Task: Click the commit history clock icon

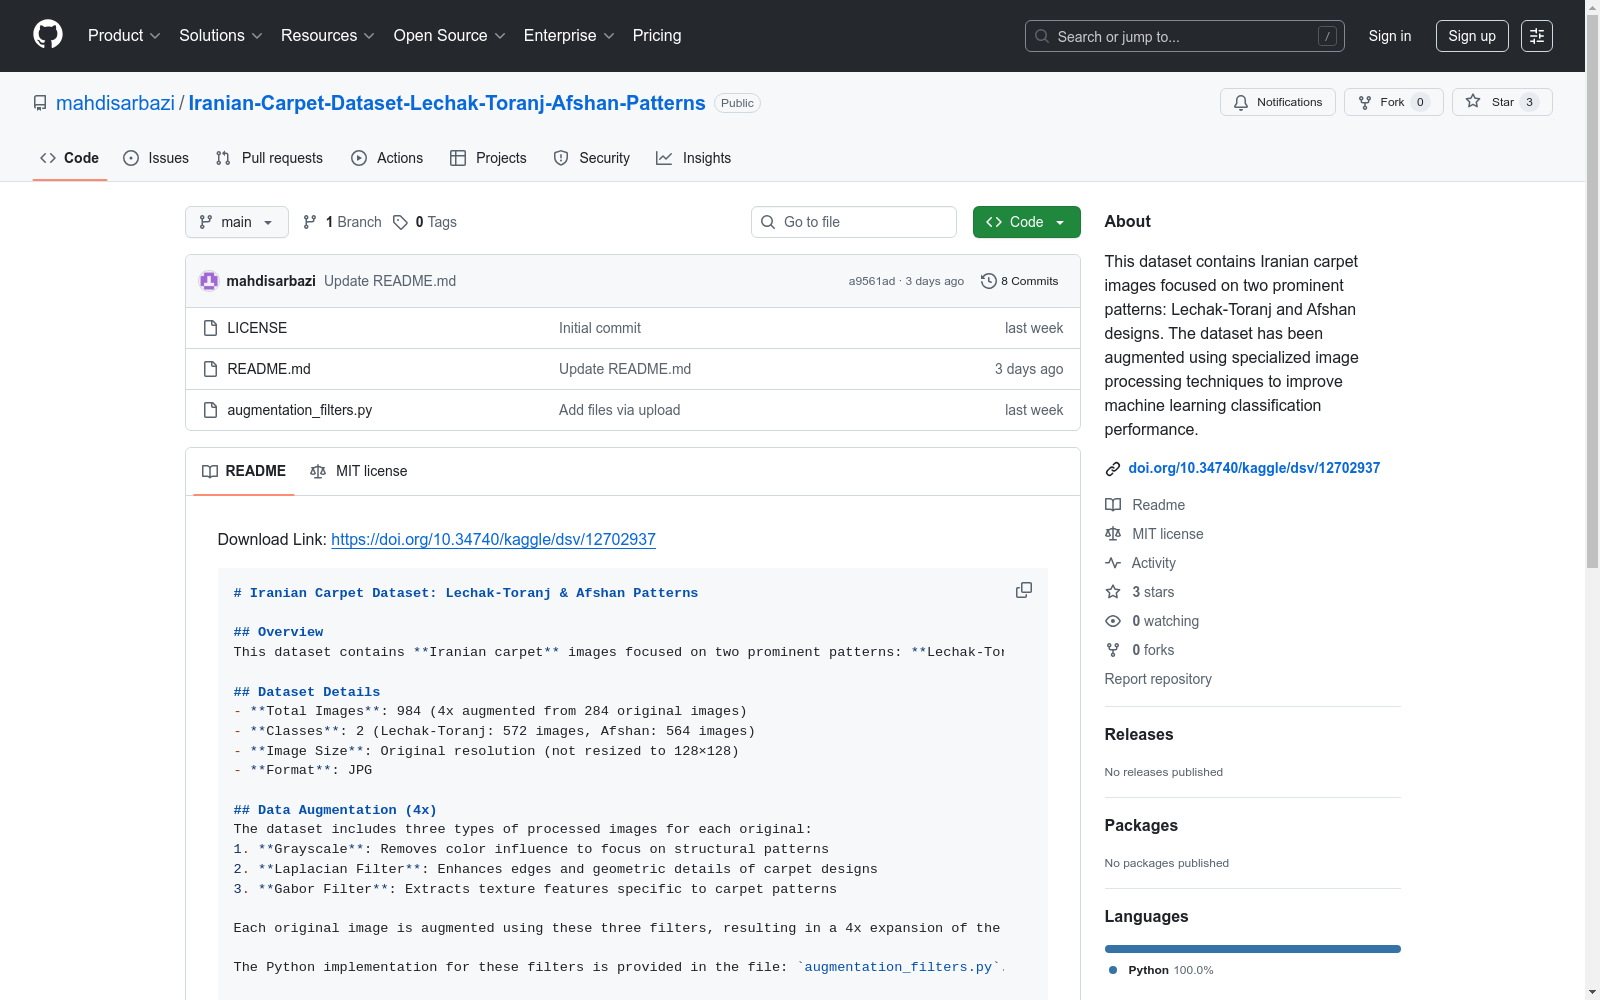Action: click(x=989, y=281)
